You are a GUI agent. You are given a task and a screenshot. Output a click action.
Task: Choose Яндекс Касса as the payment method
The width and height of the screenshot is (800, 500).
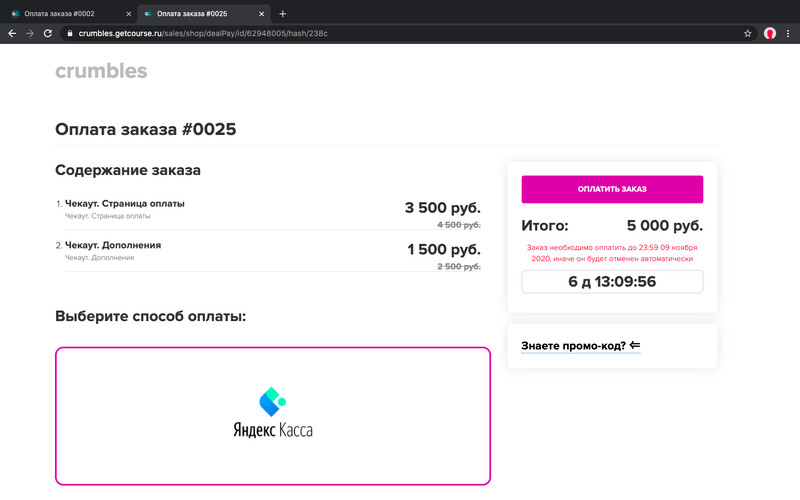tap(272, 415)
